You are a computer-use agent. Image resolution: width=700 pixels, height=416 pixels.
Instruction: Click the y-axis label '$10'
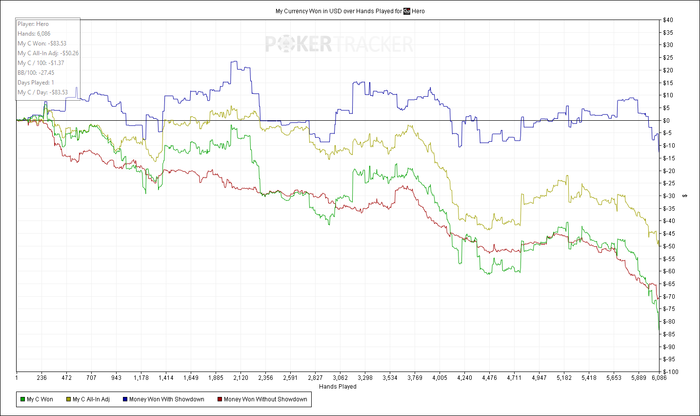pyautogui.click(x=668, y=96)
